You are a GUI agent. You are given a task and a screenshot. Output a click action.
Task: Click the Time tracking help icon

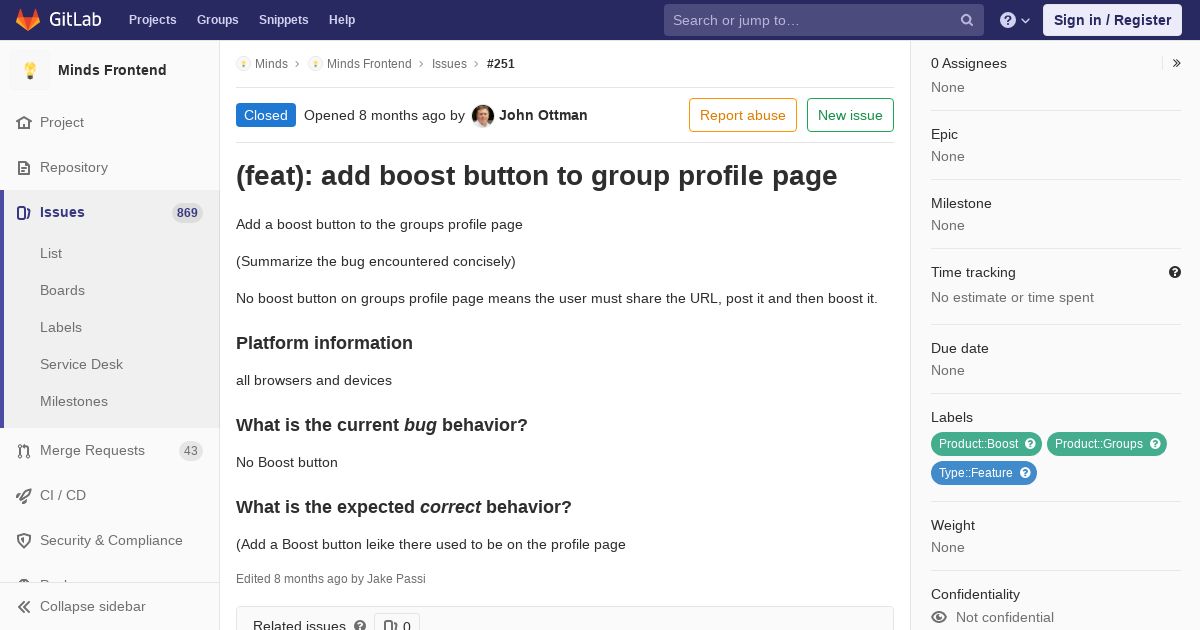tap(1175, 272)
